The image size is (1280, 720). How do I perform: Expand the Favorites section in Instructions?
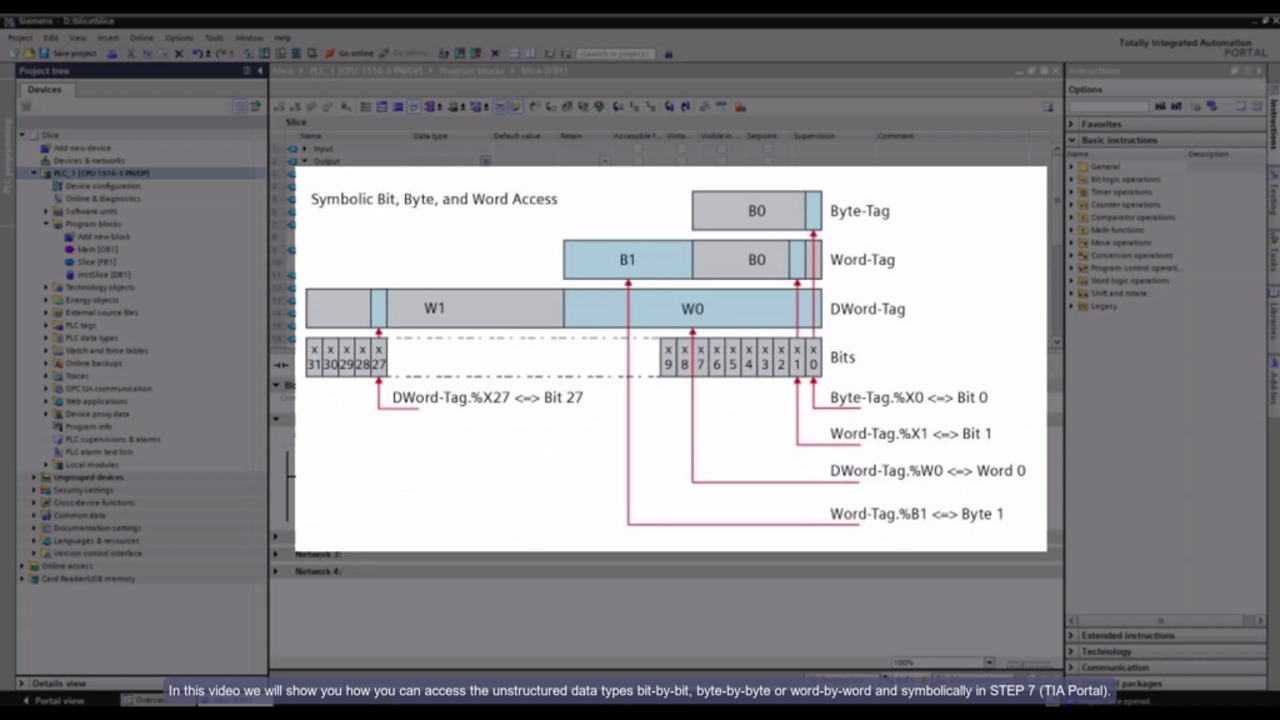[x=1071, y=124]
